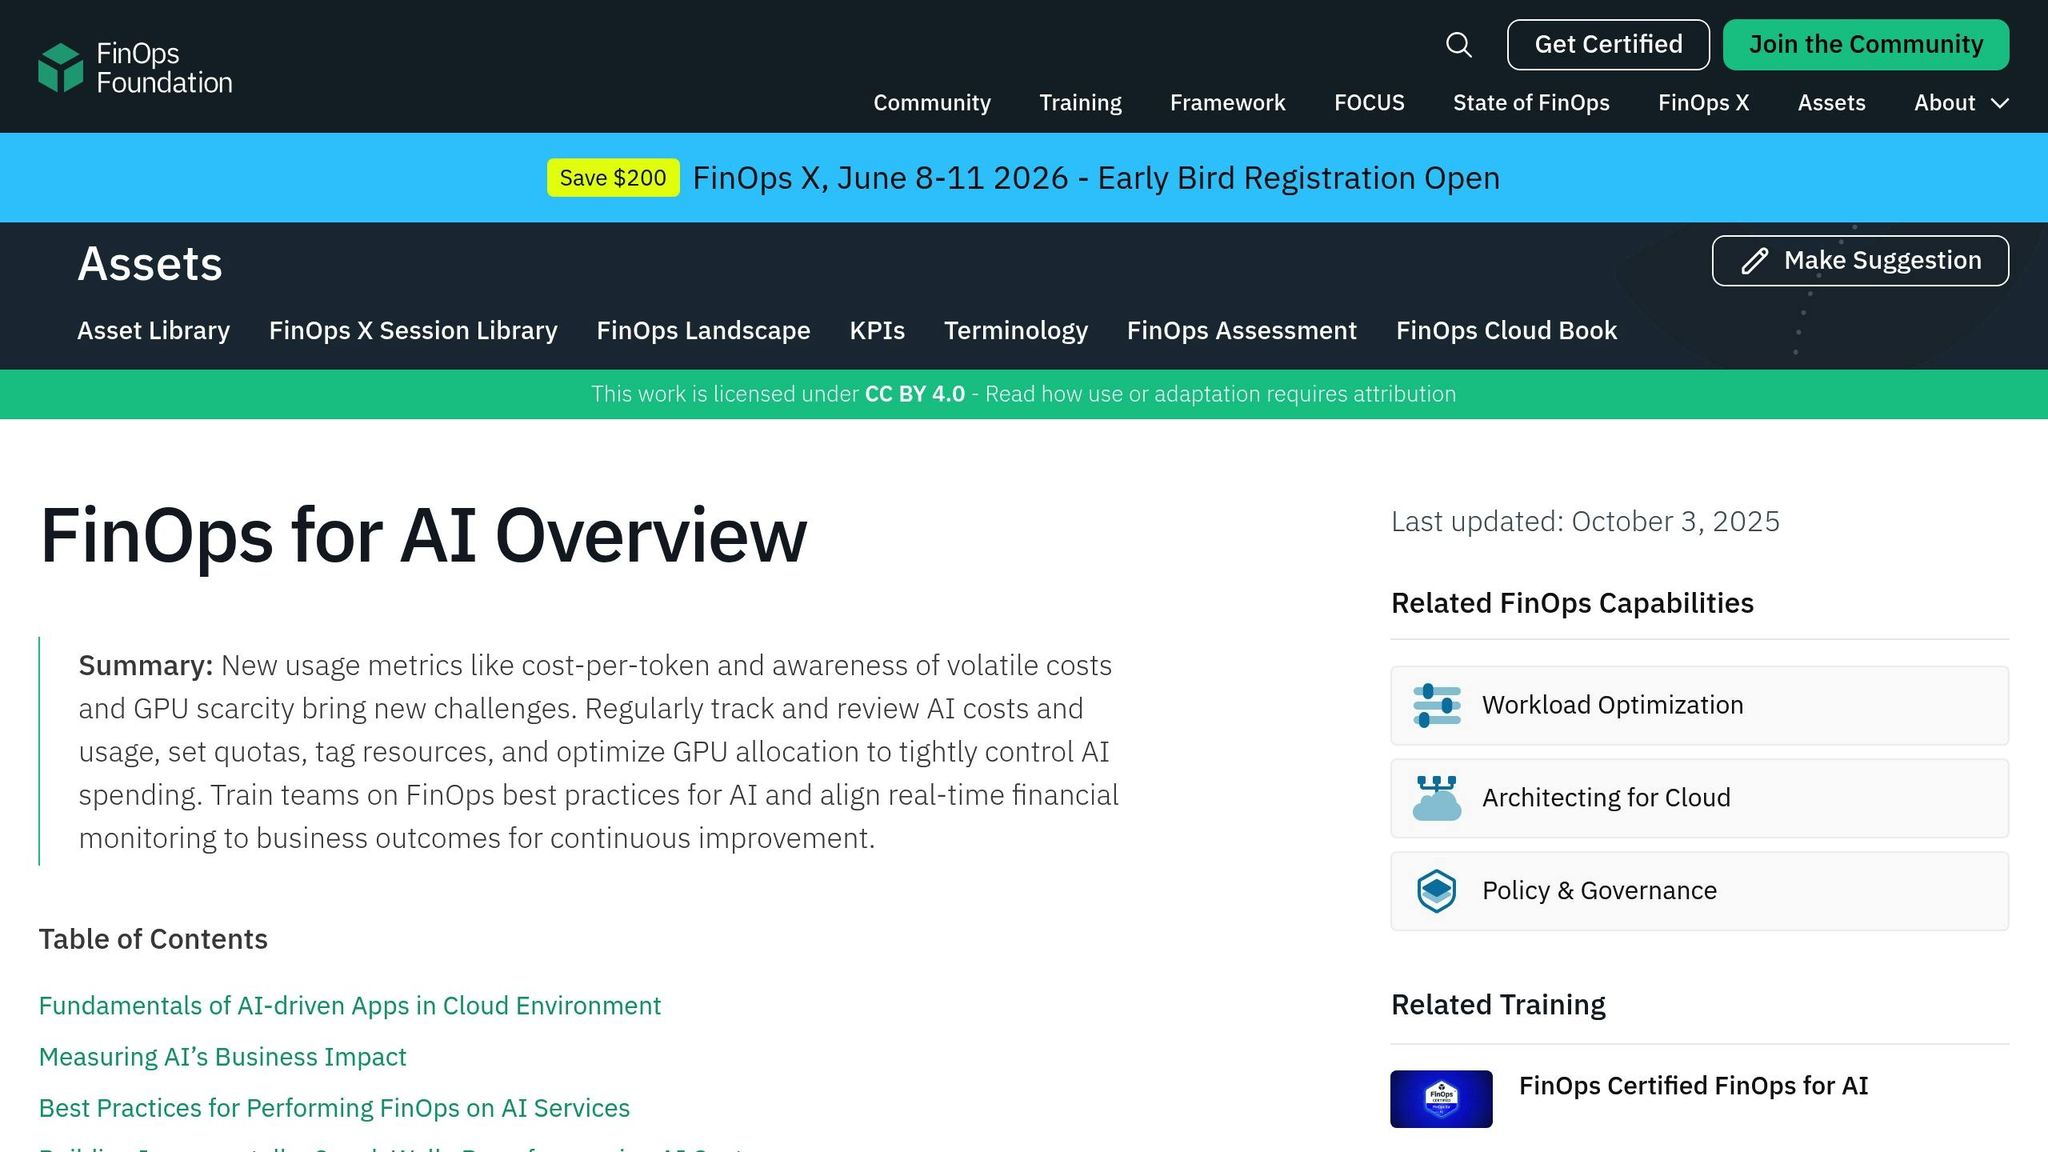Click the Save $200 badge
The width and height of the screenshot is (2048, 1152).
coord(613,178)
